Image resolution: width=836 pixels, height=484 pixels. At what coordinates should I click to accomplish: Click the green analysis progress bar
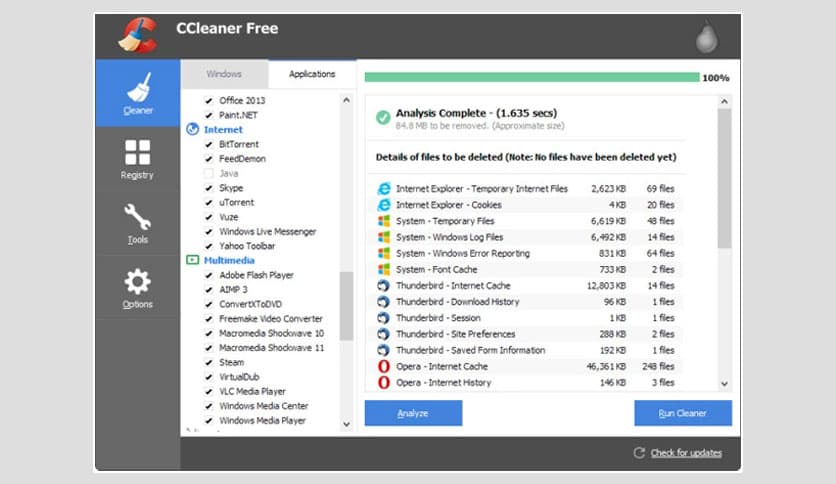coord(532,77)
